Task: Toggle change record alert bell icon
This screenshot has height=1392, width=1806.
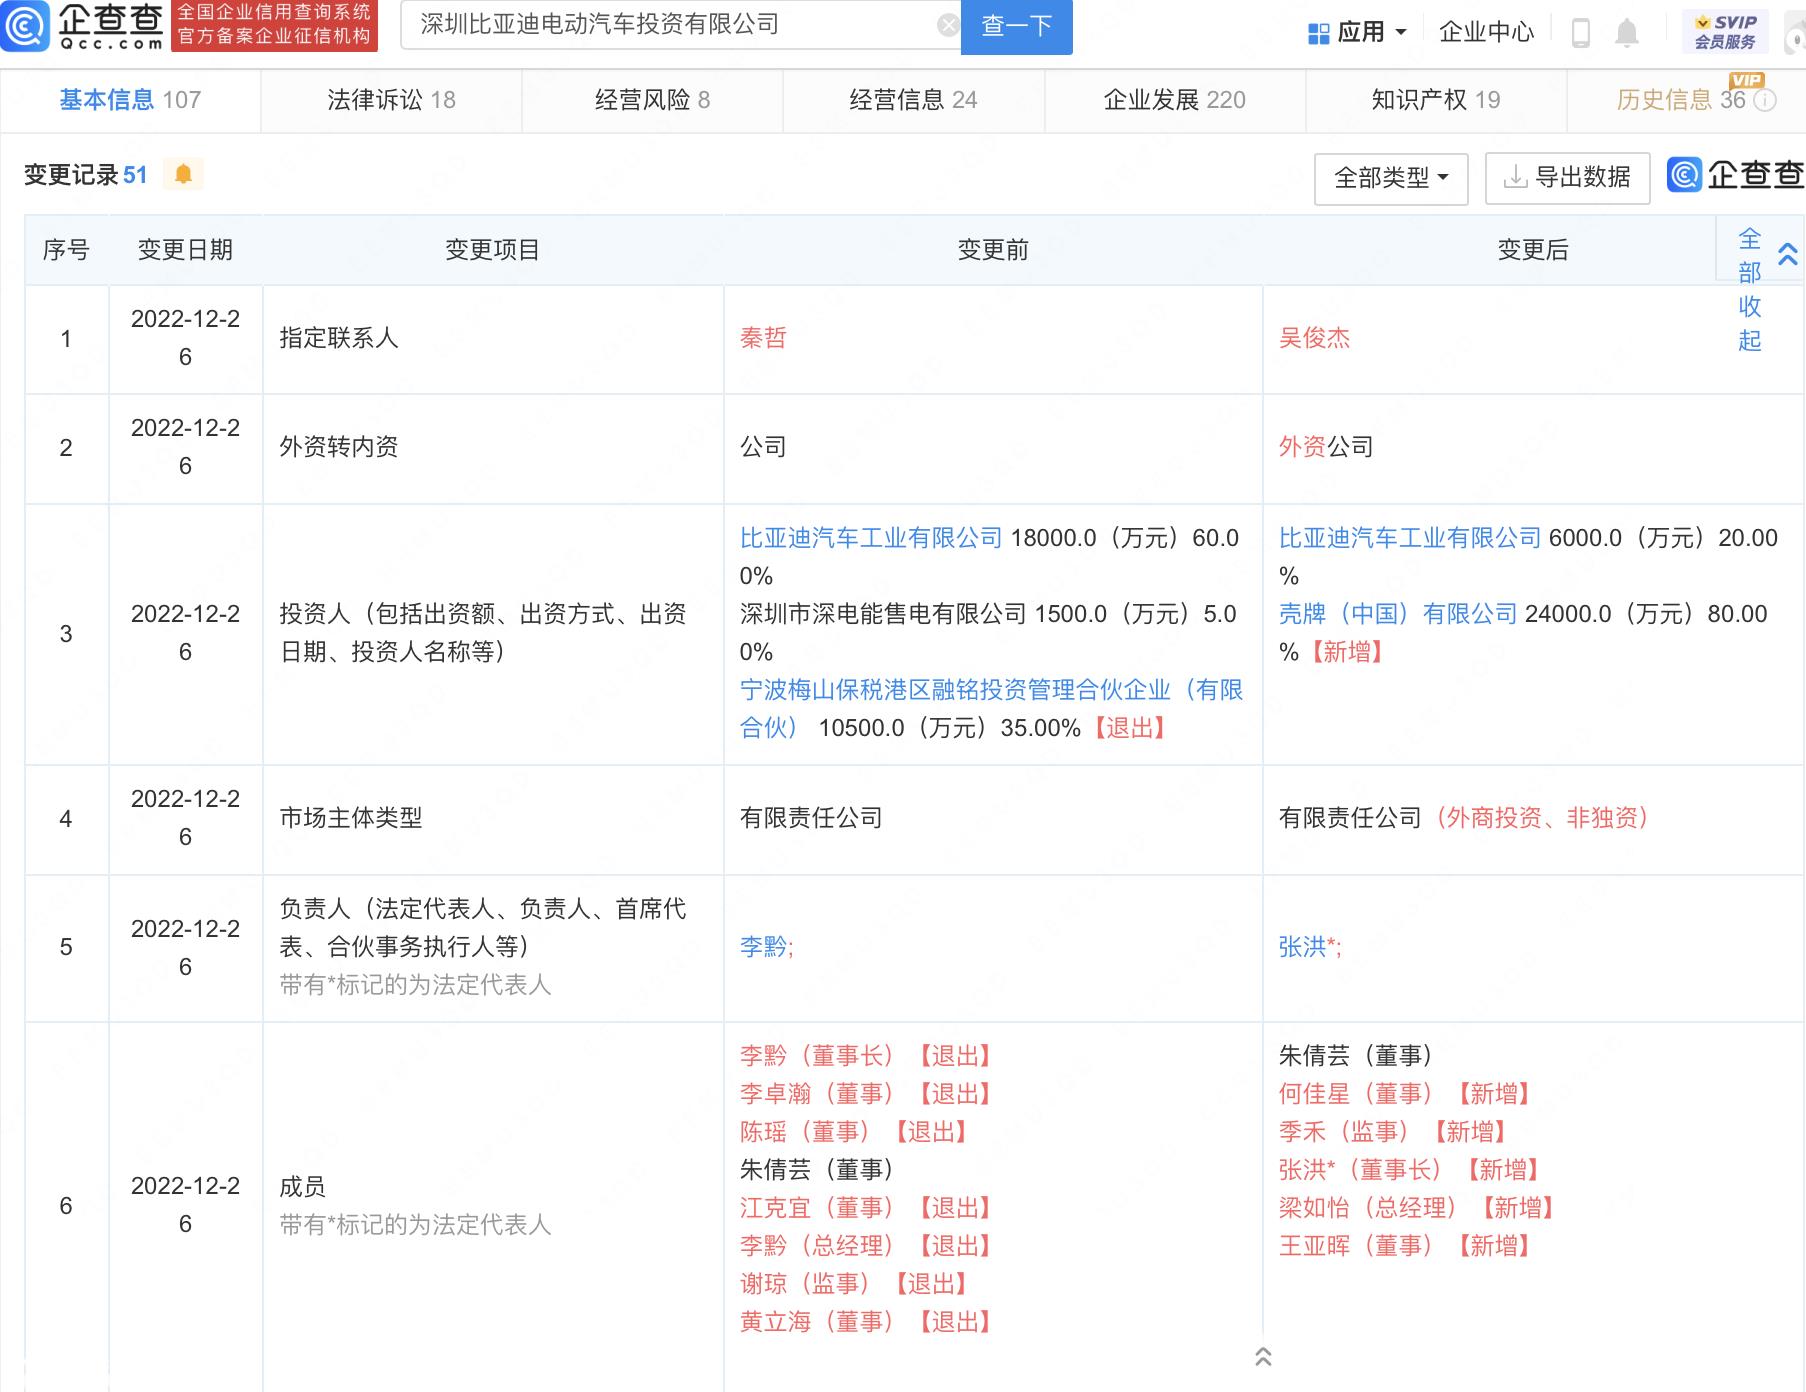Action: coord(183,174)
